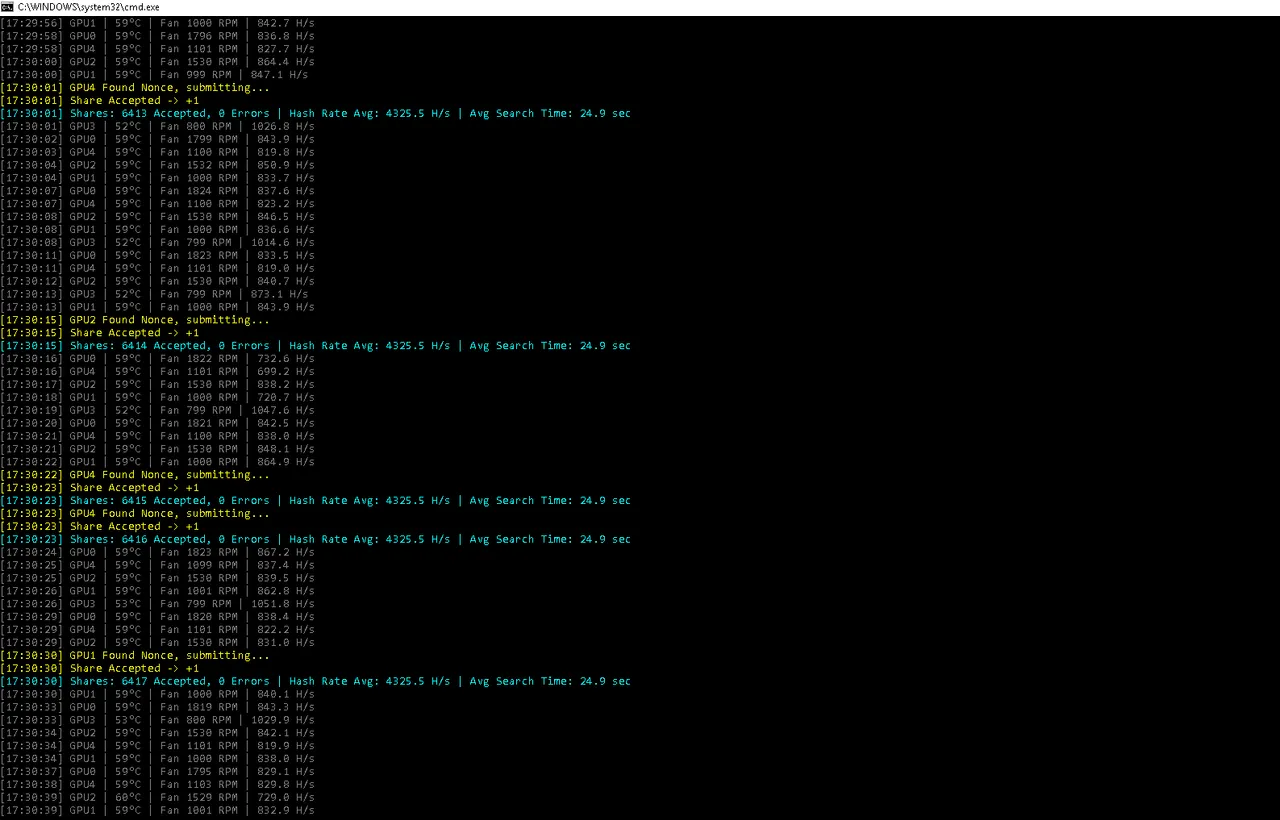Select the GPU4 line reading 827.7 H/s
This screenshot has width=1280, height=820.
(x=157, y=49)
